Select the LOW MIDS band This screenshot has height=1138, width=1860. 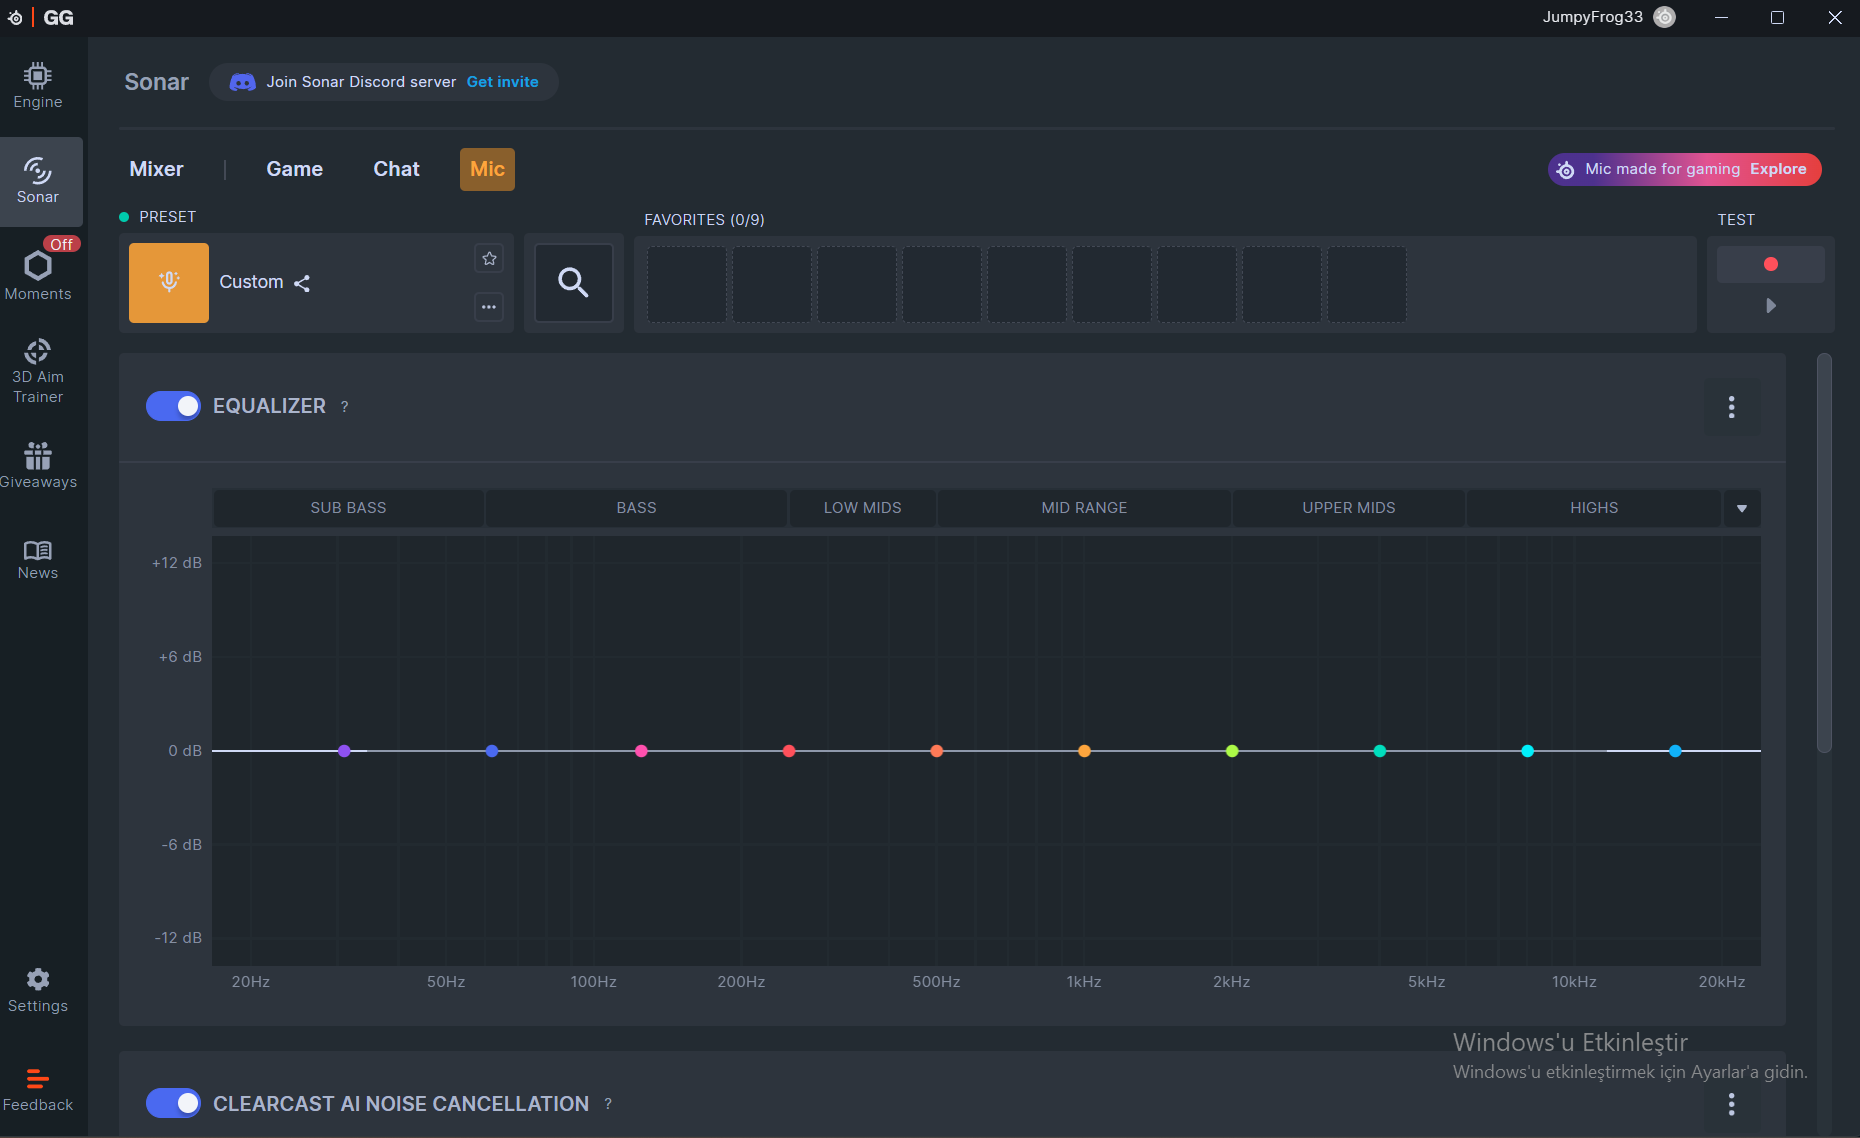[x=863, y=508]
